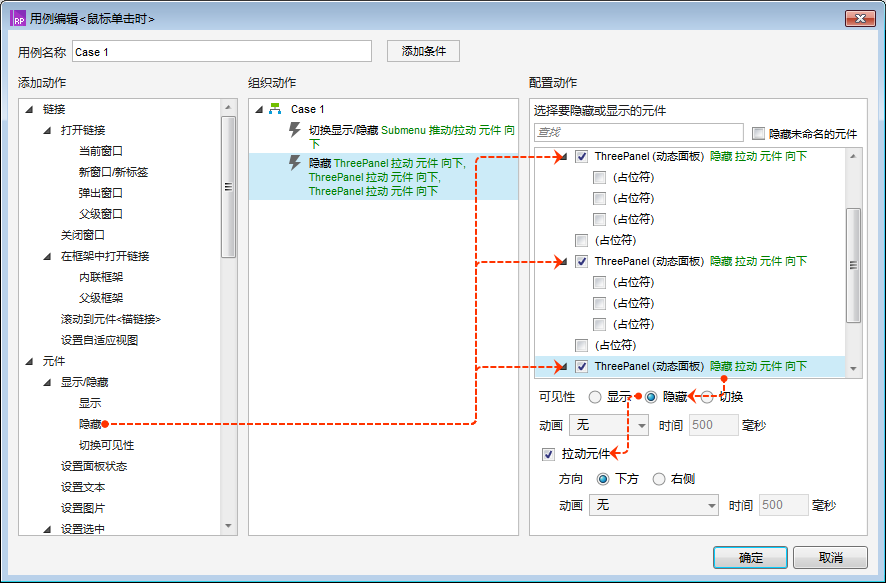Screen dimensions: 887x584
Task: Choose 右侧 as the pull direction
Action: [x=659, y=479]
